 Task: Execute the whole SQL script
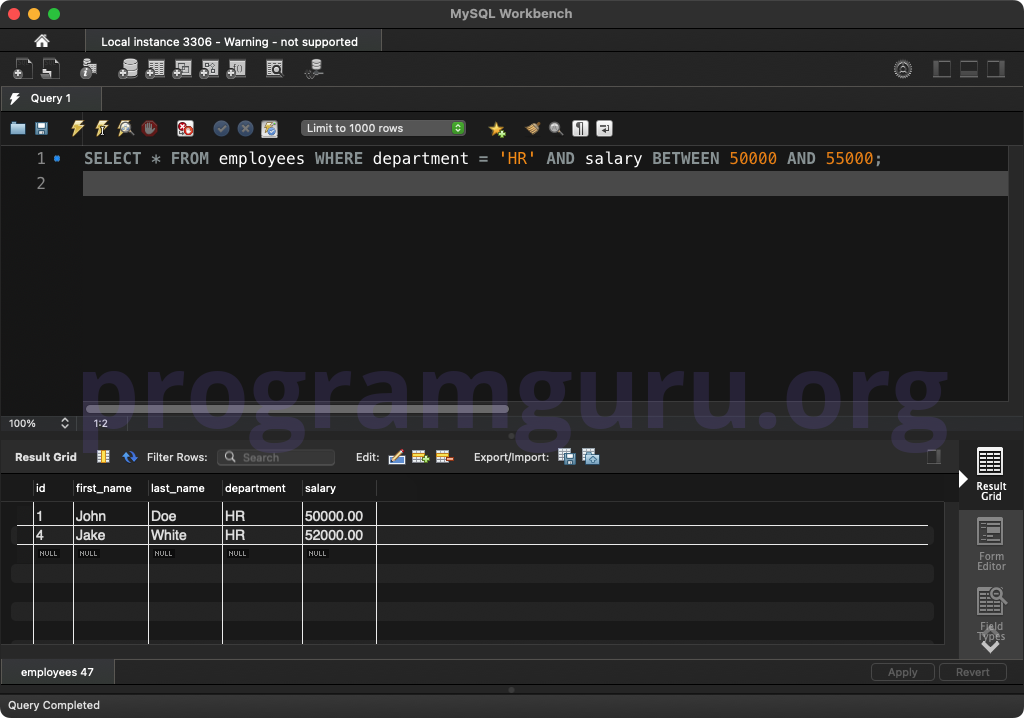[77, 128]
